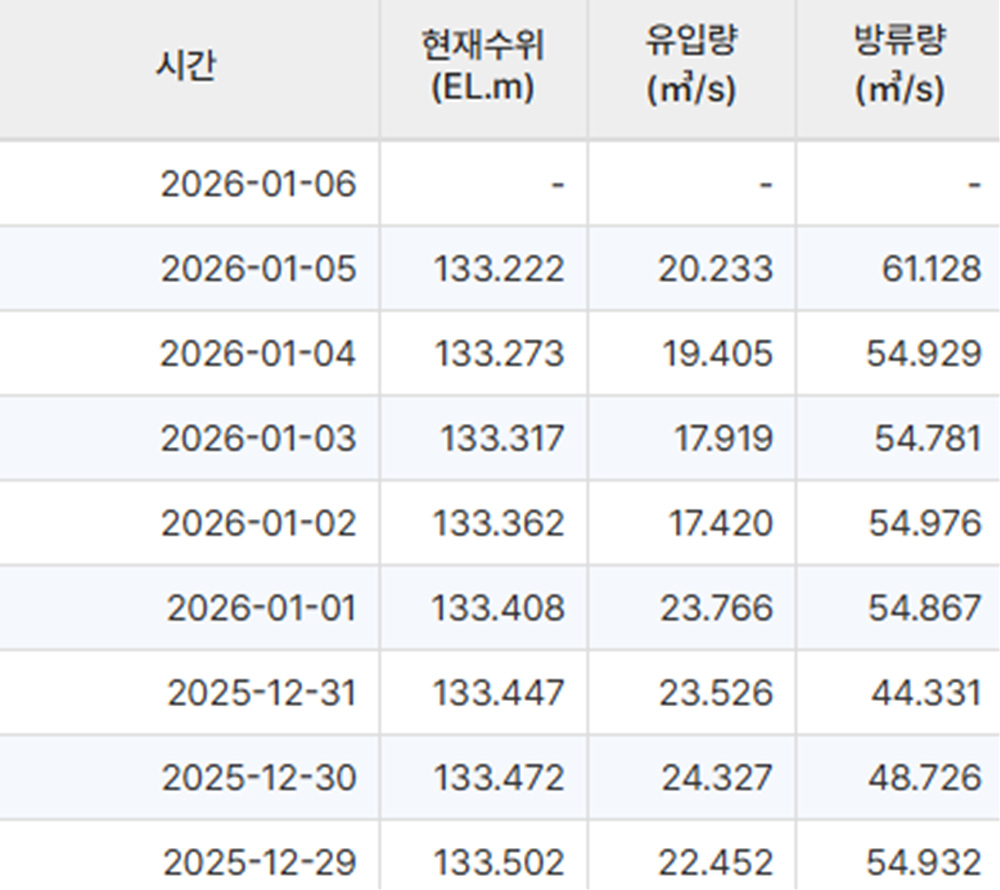
Task: Select the 2025-12-31 date cell
Action: [261, 693]
